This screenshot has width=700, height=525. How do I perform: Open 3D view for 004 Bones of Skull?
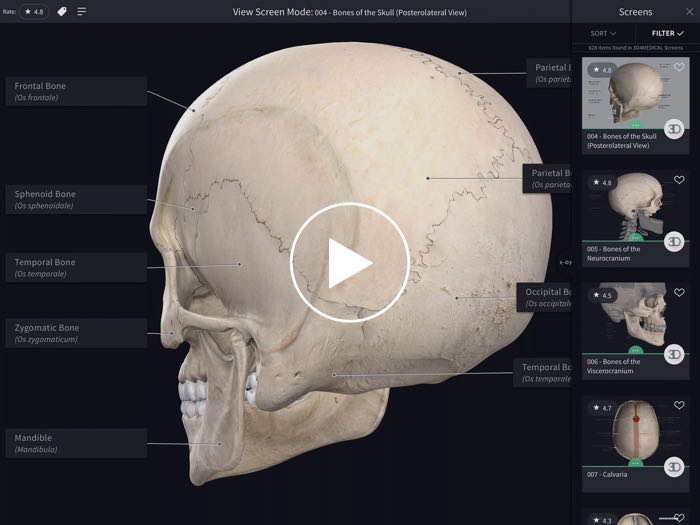pos(675,129)
